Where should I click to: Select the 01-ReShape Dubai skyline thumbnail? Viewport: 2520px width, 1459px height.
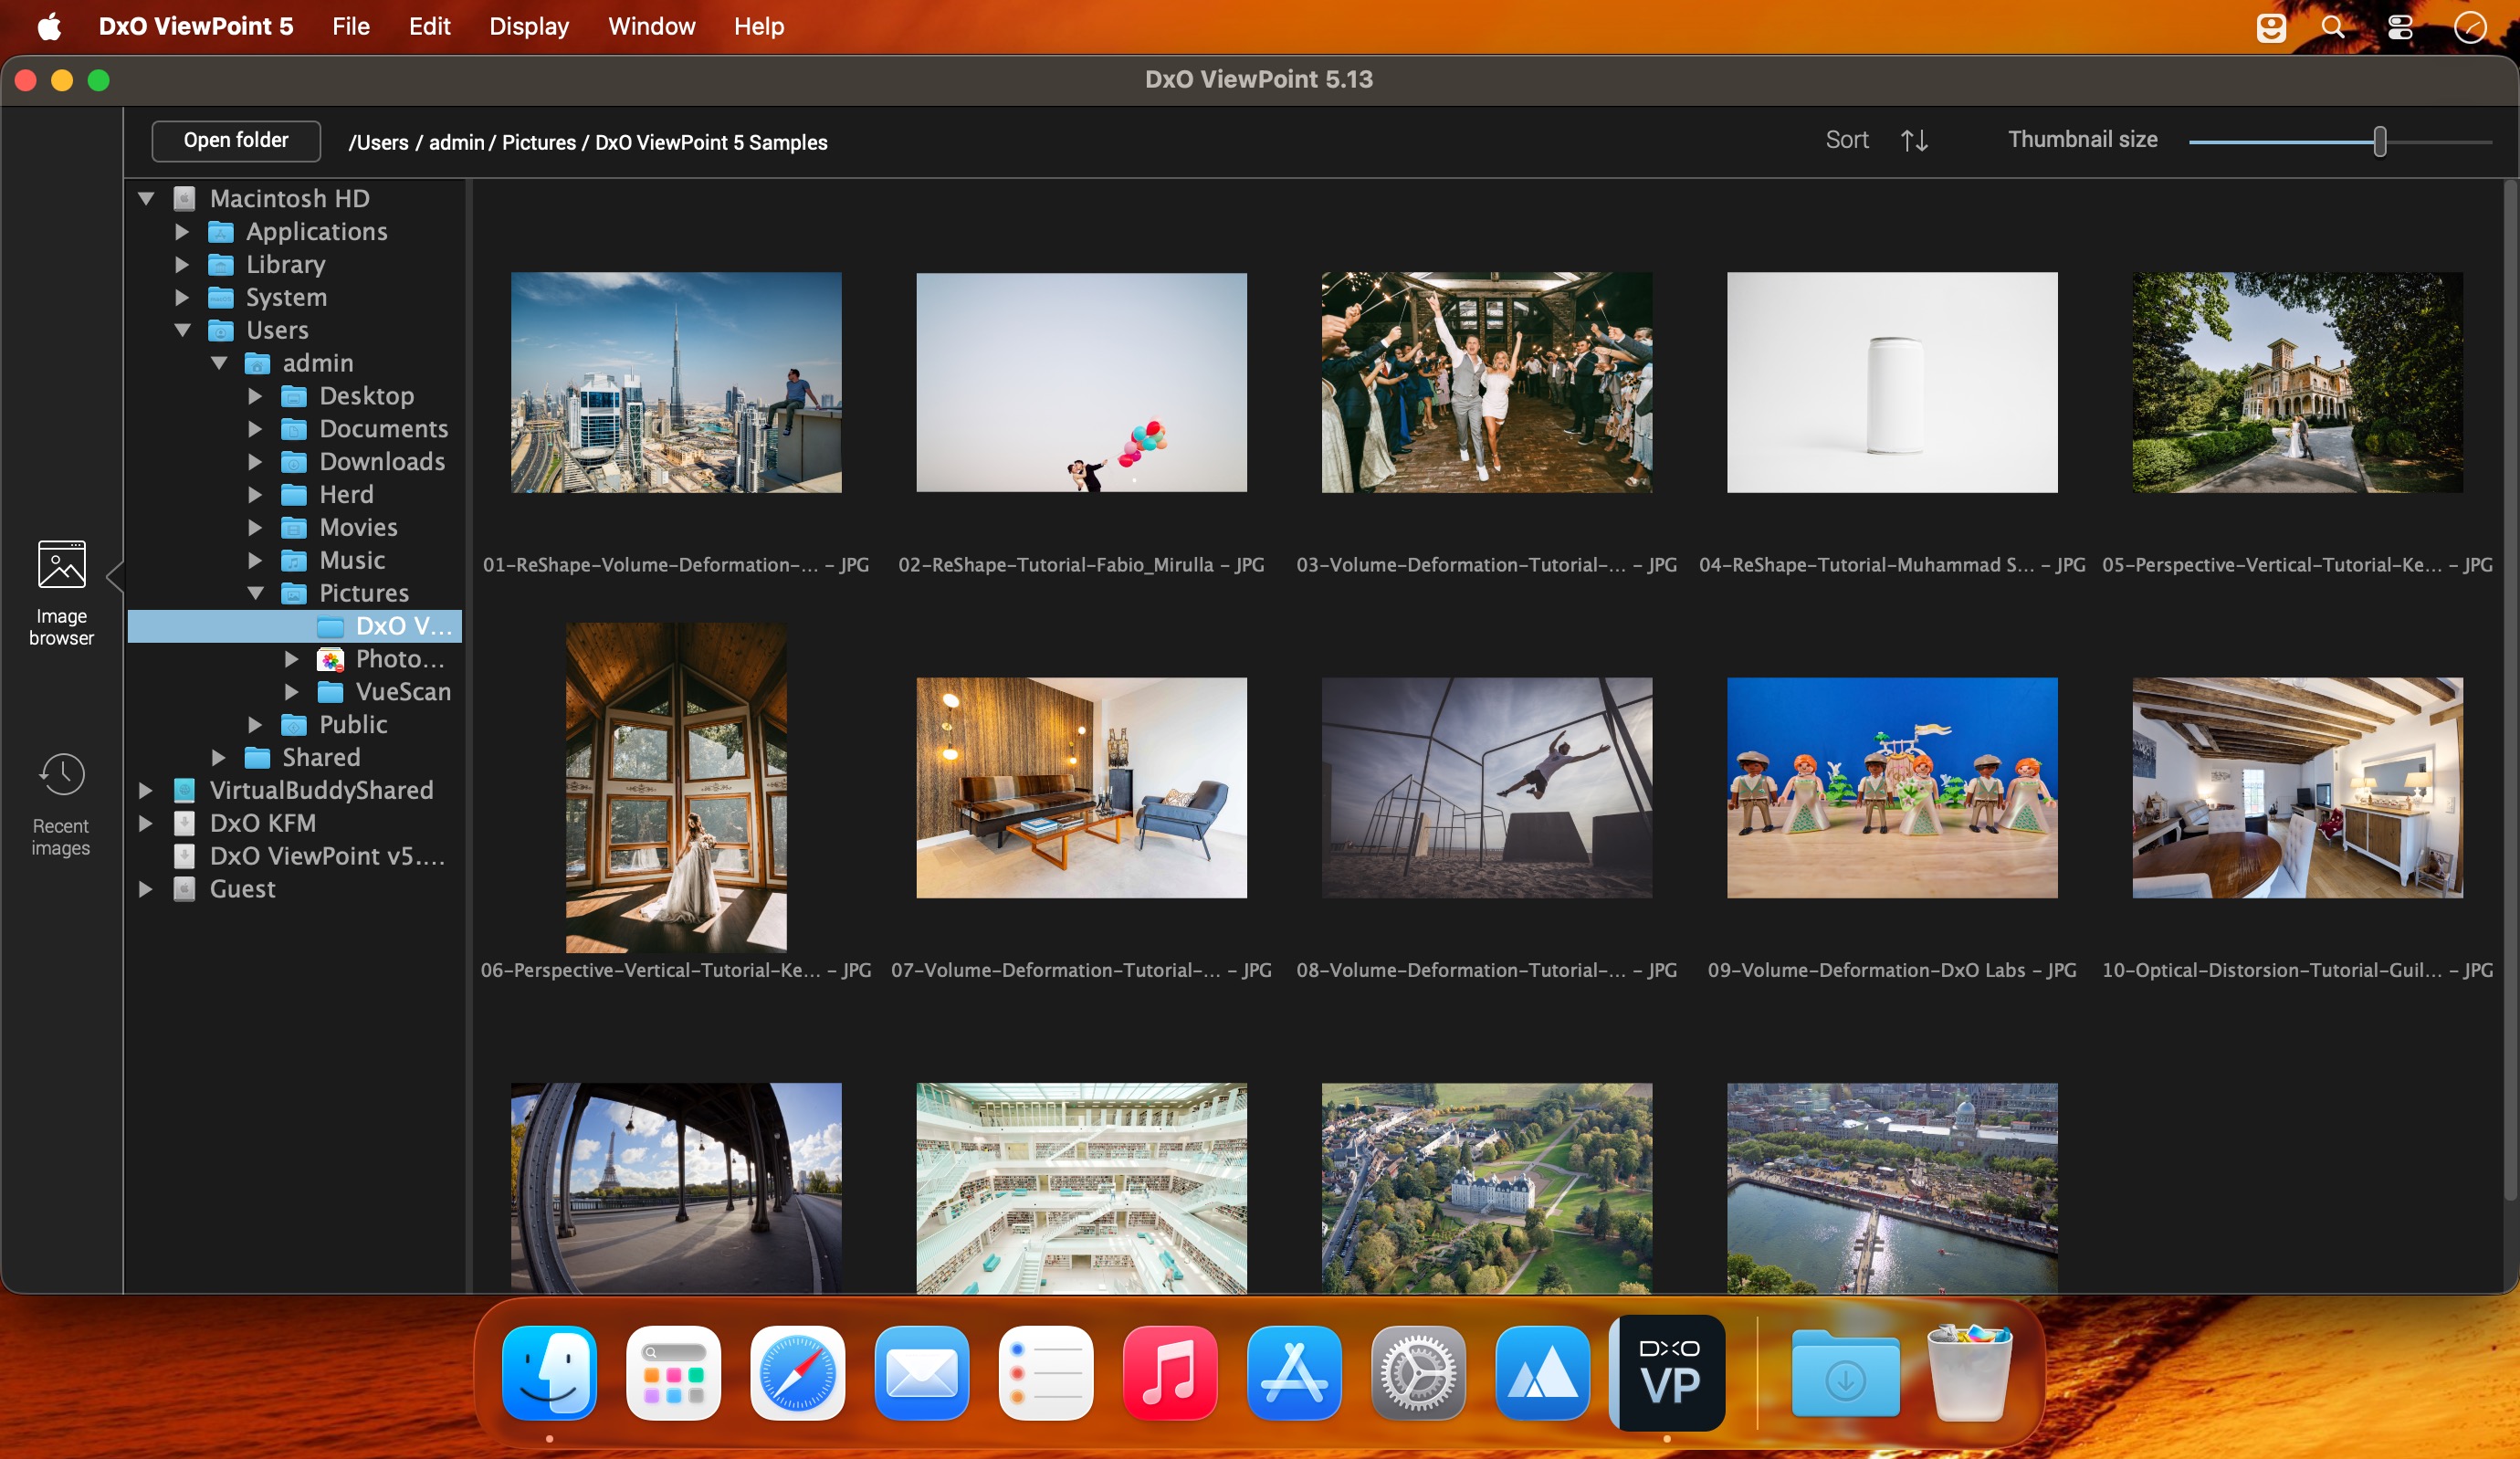(676, 383)
